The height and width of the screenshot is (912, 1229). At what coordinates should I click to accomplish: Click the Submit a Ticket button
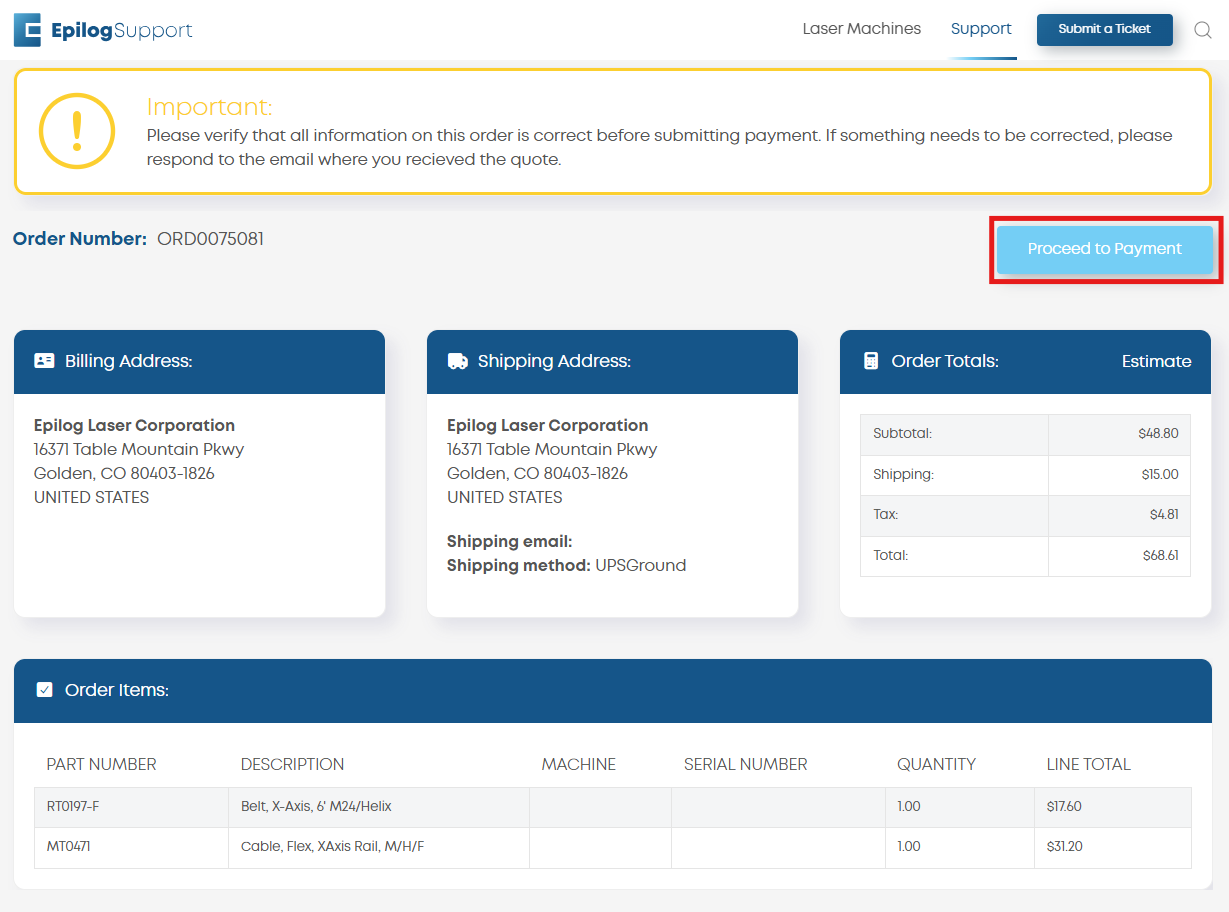pos(1104,29)
